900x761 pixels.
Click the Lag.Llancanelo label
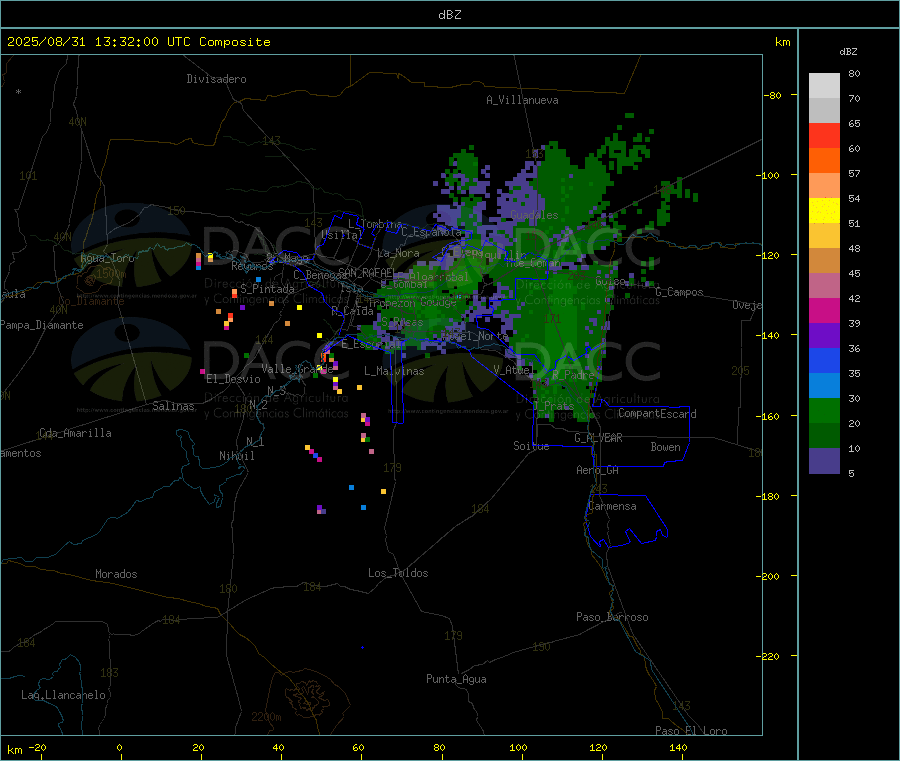(63, 695)
